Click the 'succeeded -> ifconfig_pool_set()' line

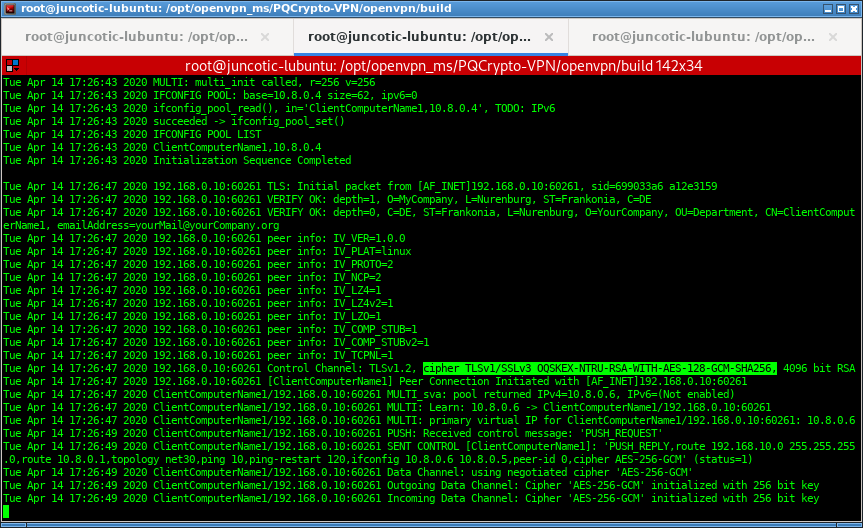pyautogui.click(x=174, y=121)
